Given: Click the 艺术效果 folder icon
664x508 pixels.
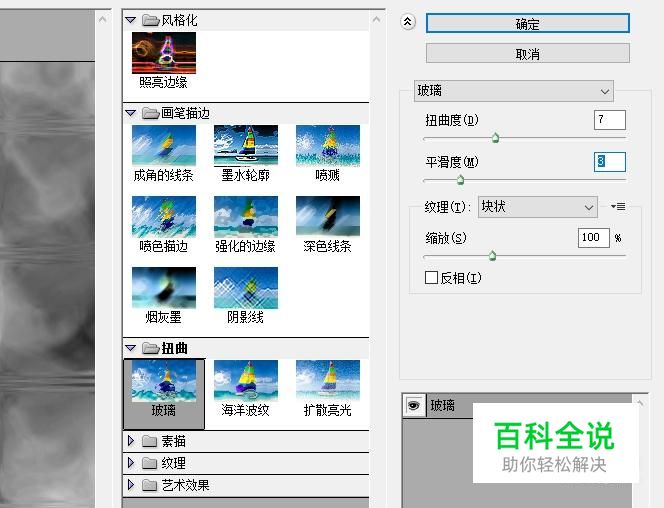Looking at the screenshot, I should (x=149, y=485).
